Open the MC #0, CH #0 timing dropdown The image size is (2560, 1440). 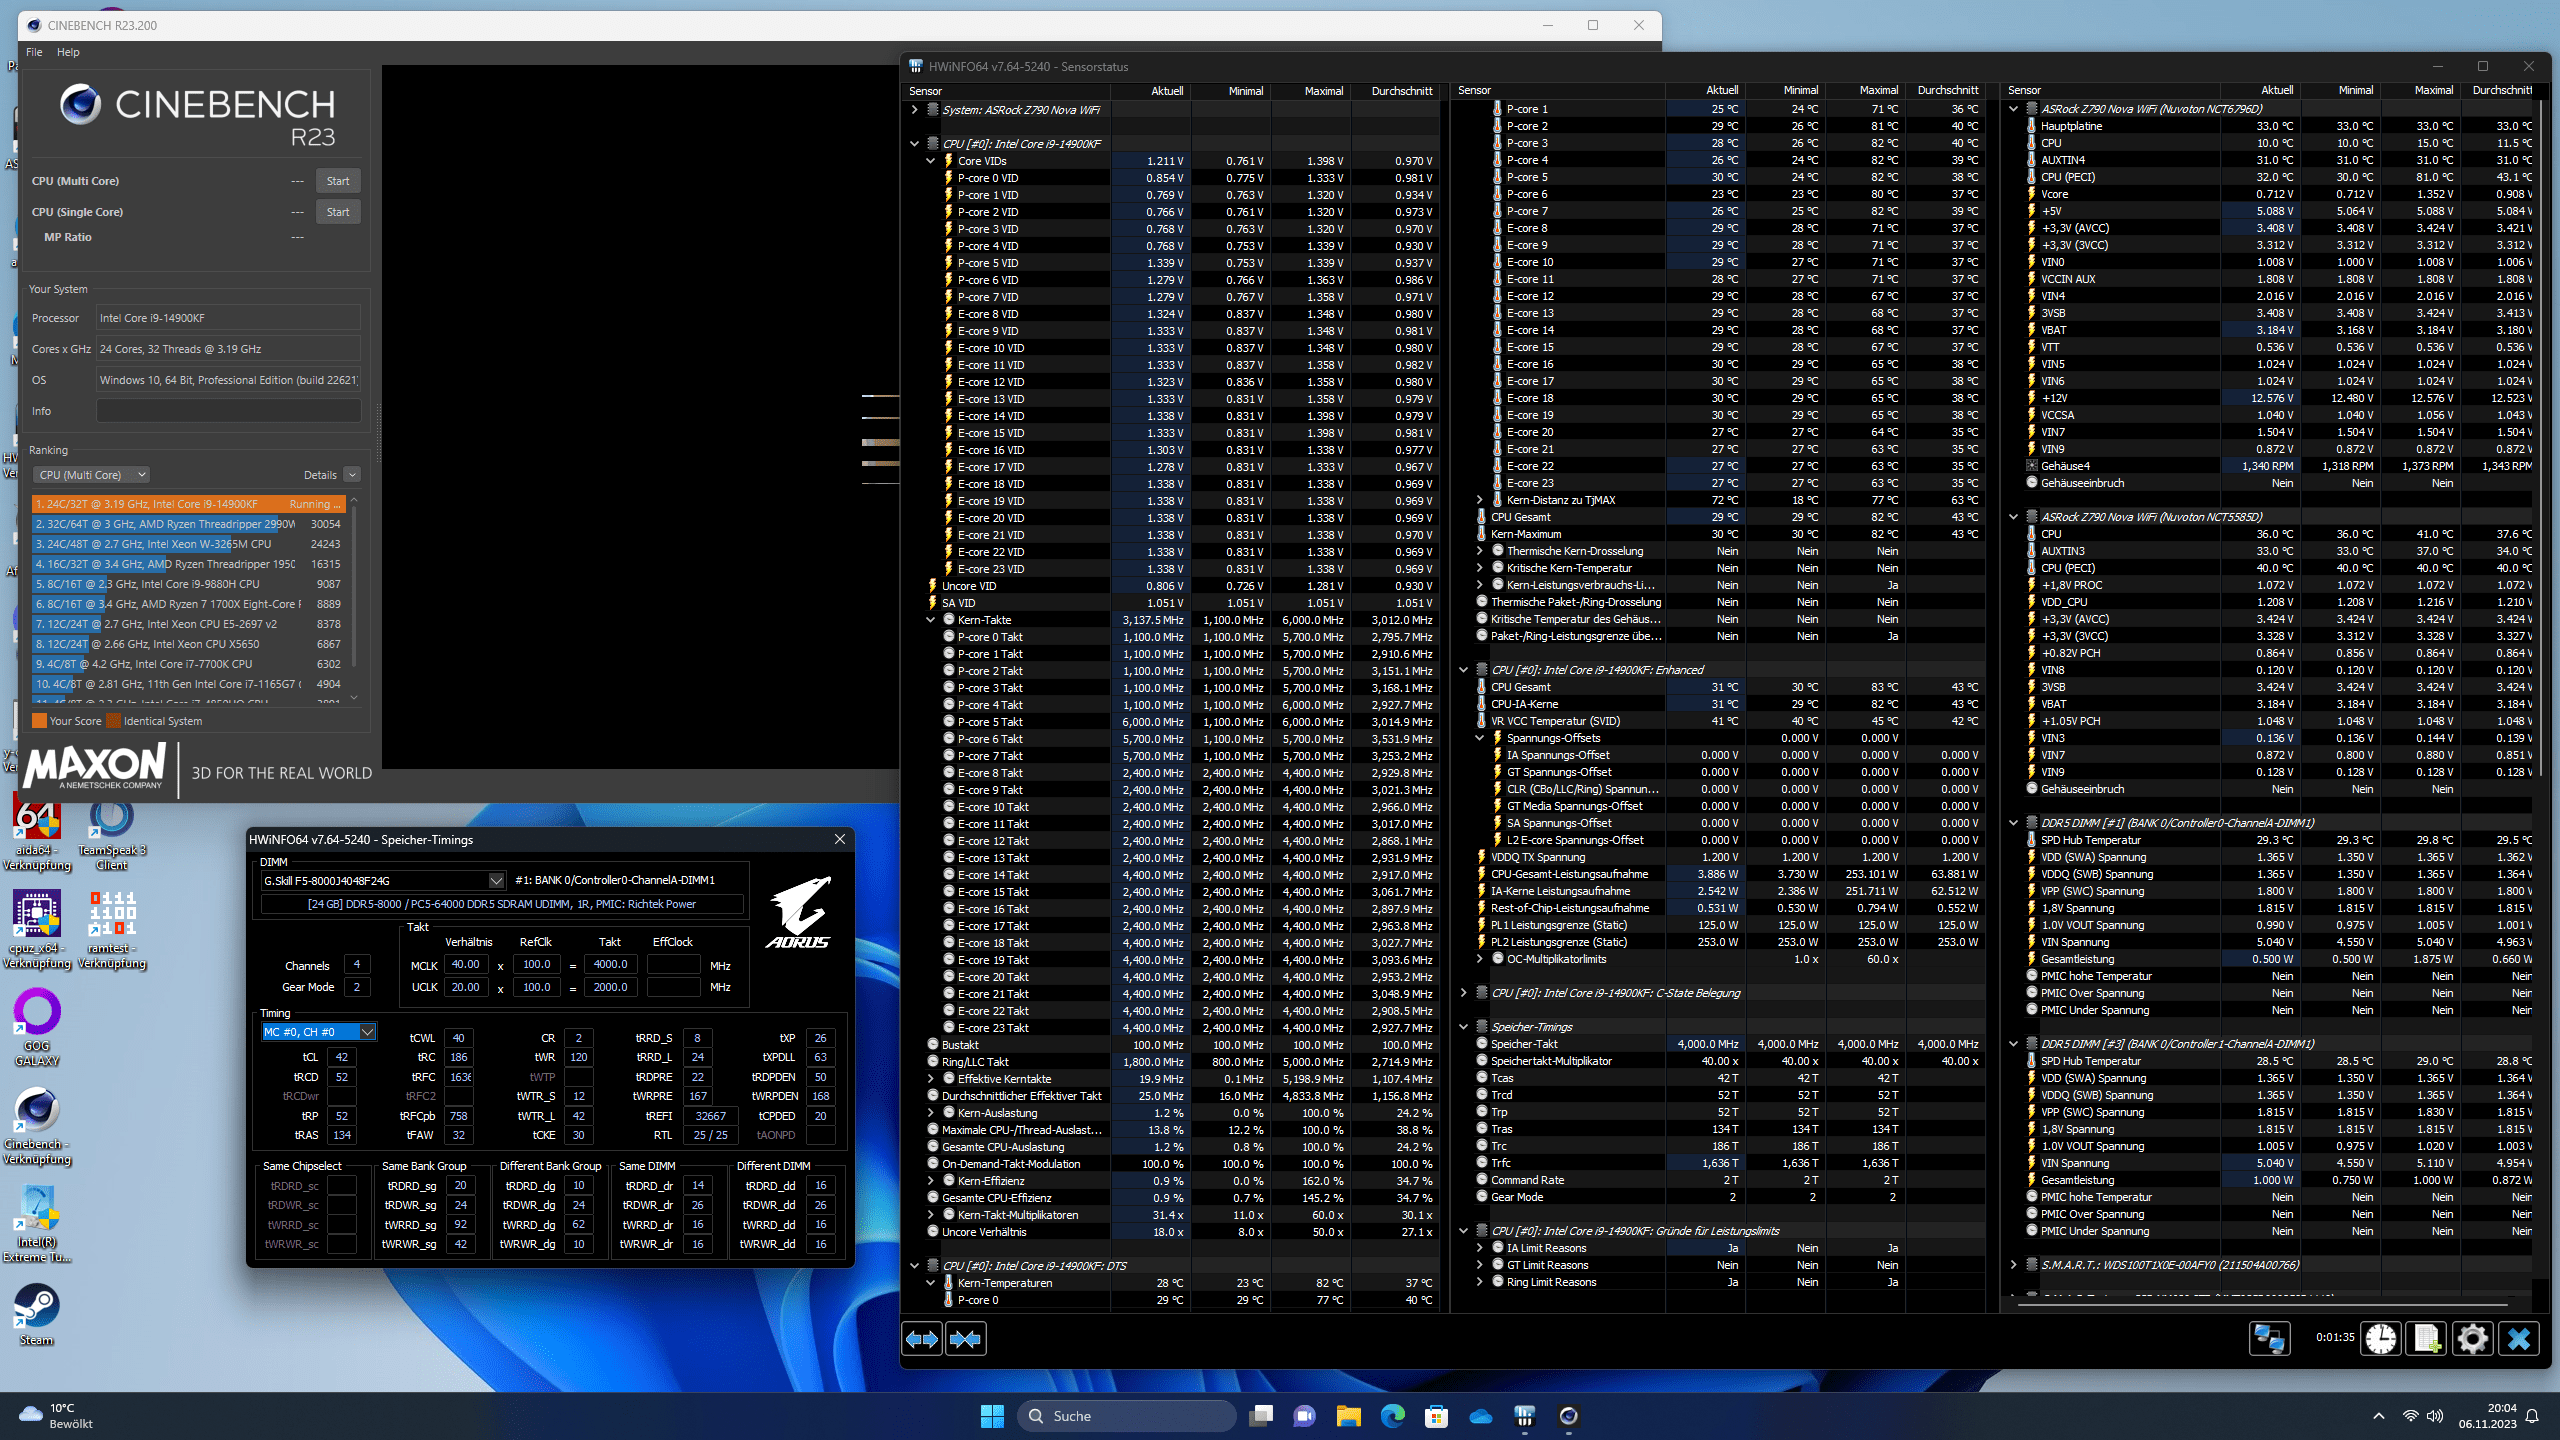pos(318,1031)
